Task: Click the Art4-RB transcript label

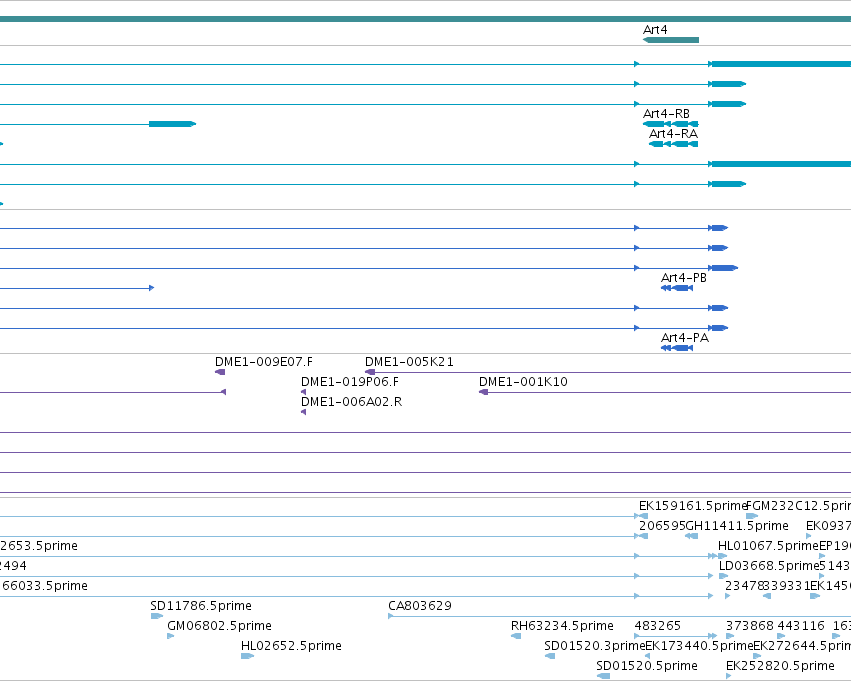Action: [666, 114]
